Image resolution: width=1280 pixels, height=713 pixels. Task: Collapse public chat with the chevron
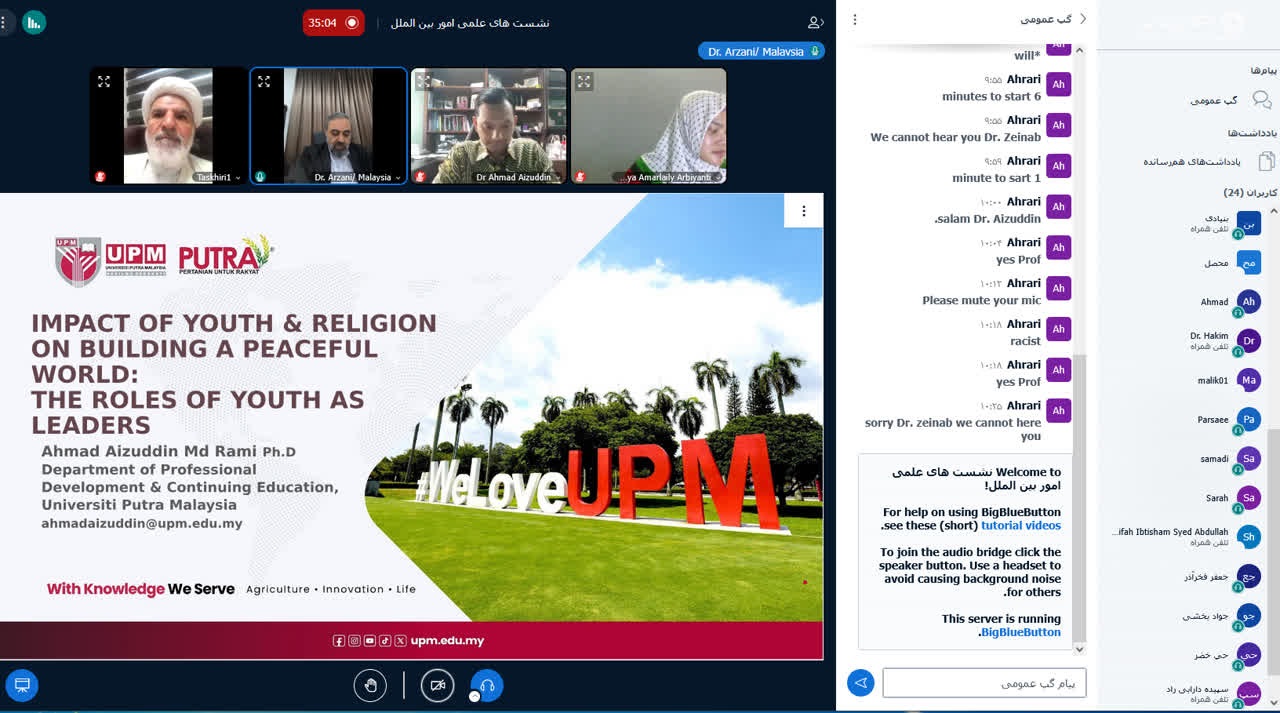pos(1083,19)
